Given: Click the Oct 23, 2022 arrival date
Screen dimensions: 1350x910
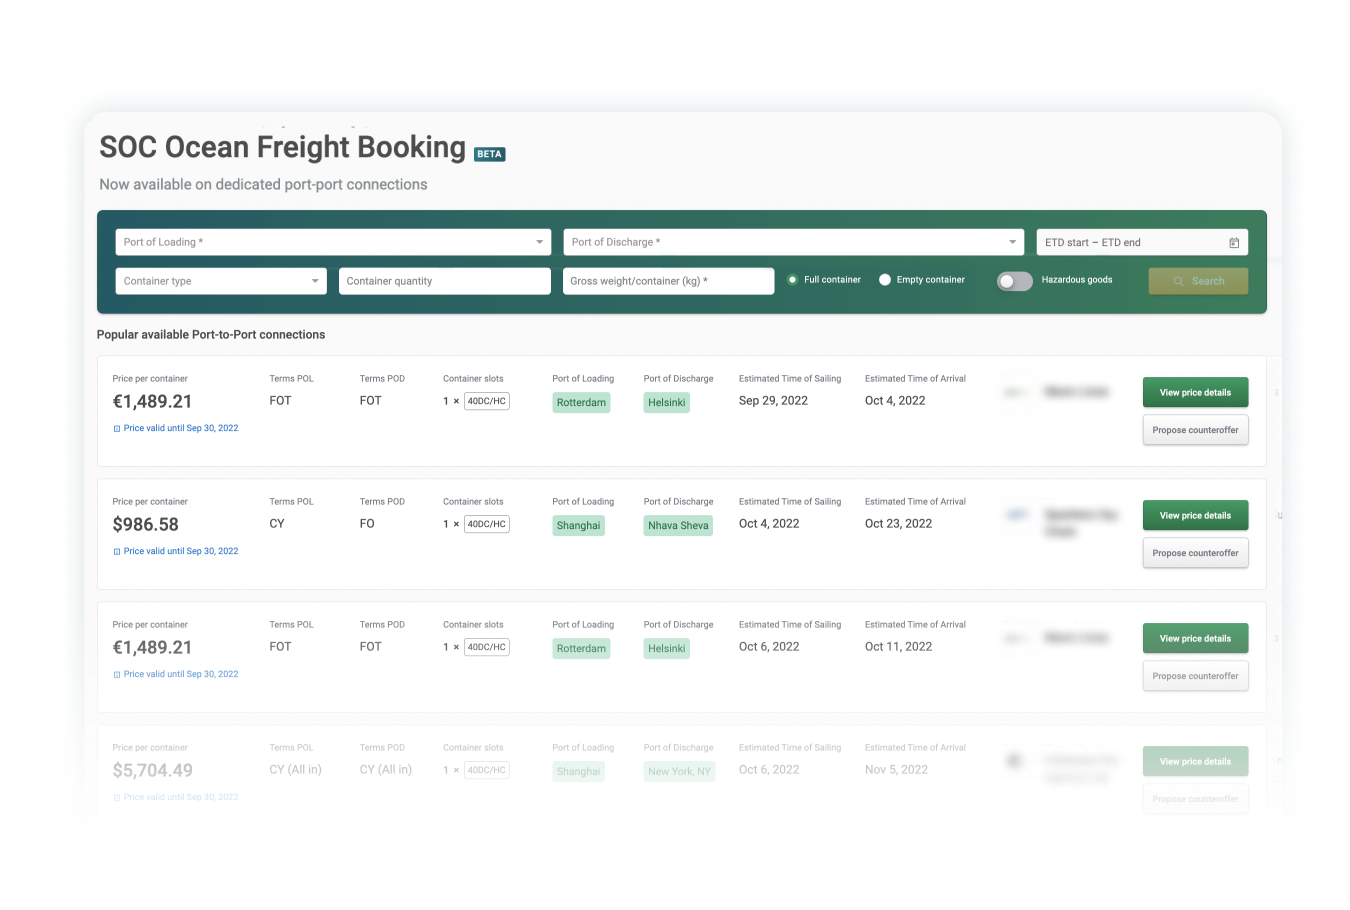Looking at the screenshot, I should tap(898, 523).
